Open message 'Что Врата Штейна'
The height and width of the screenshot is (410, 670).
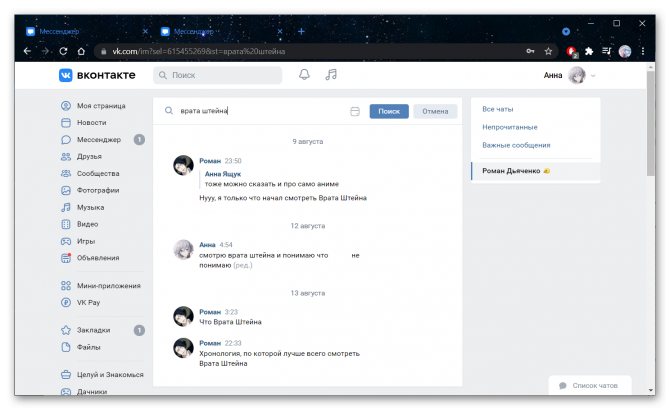coord(230,322)
